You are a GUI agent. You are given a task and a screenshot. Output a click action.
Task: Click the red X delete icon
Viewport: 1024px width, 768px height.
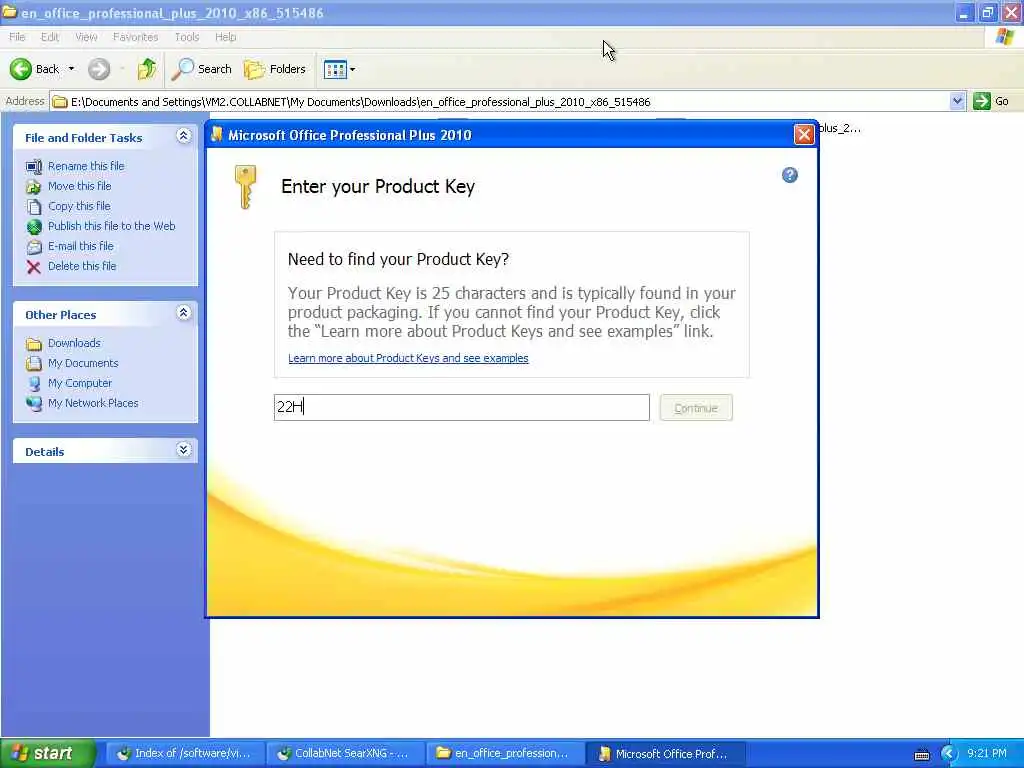coord(34,266)
